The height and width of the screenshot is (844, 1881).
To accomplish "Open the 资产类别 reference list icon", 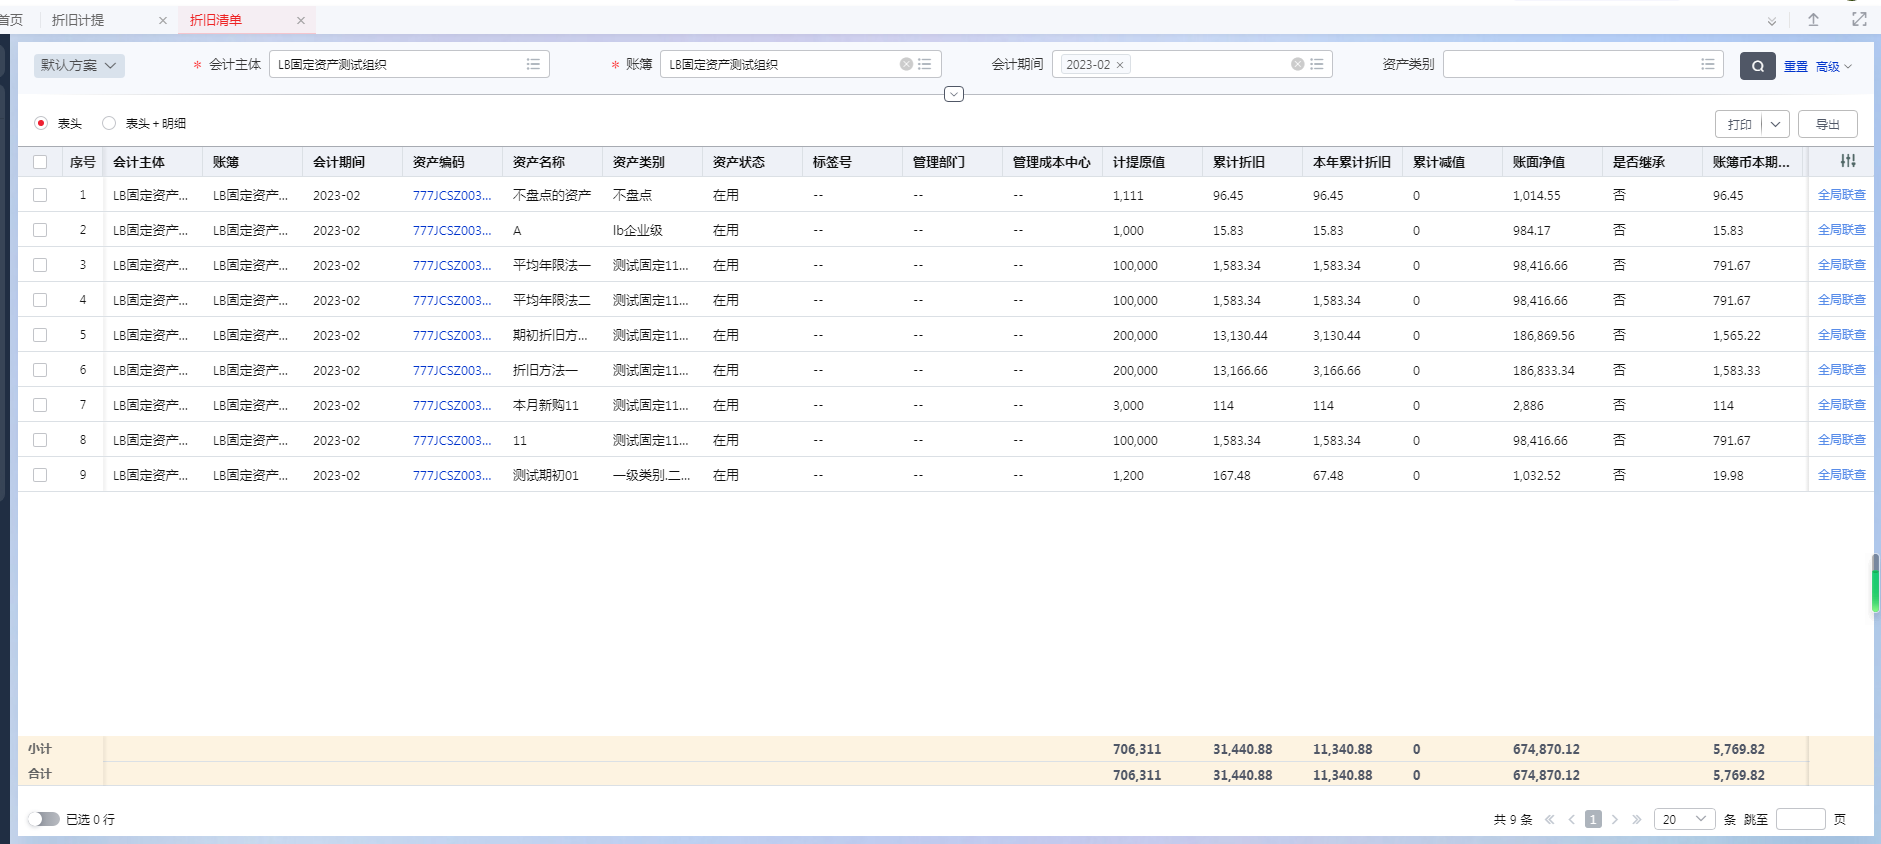I will [x=1708, y=64].
